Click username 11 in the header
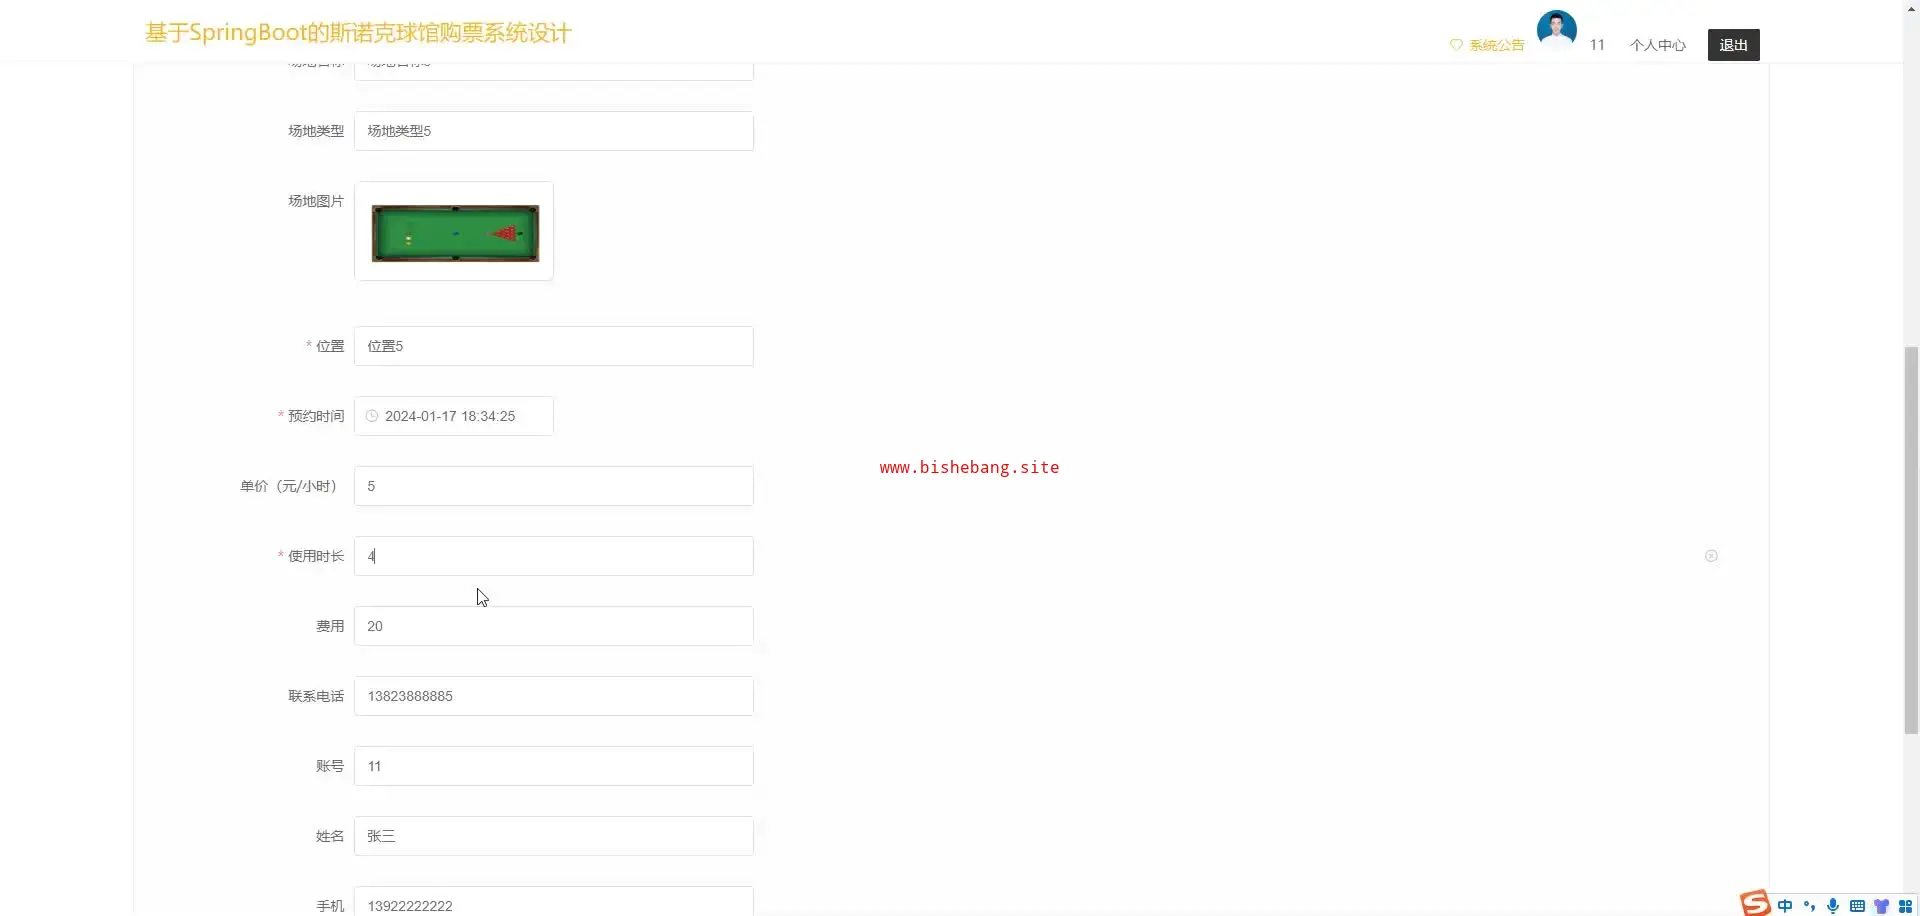Screen dimensions: 1920x916 (1597, 45)
